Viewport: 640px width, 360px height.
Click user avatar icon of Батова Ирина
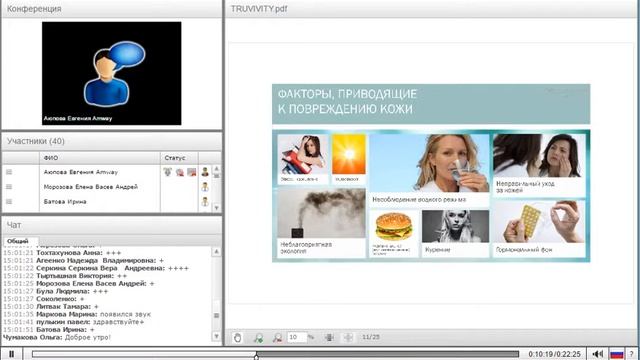(x=205, y=201)
